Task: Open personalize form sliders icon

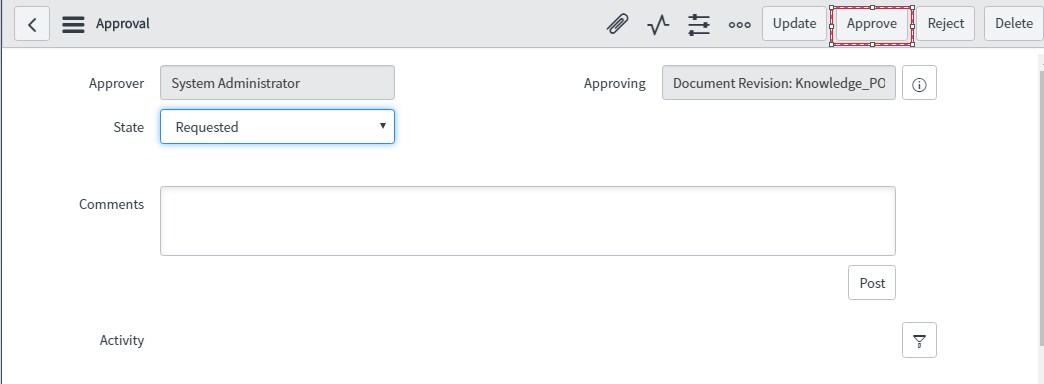Action: pos(699,24)
